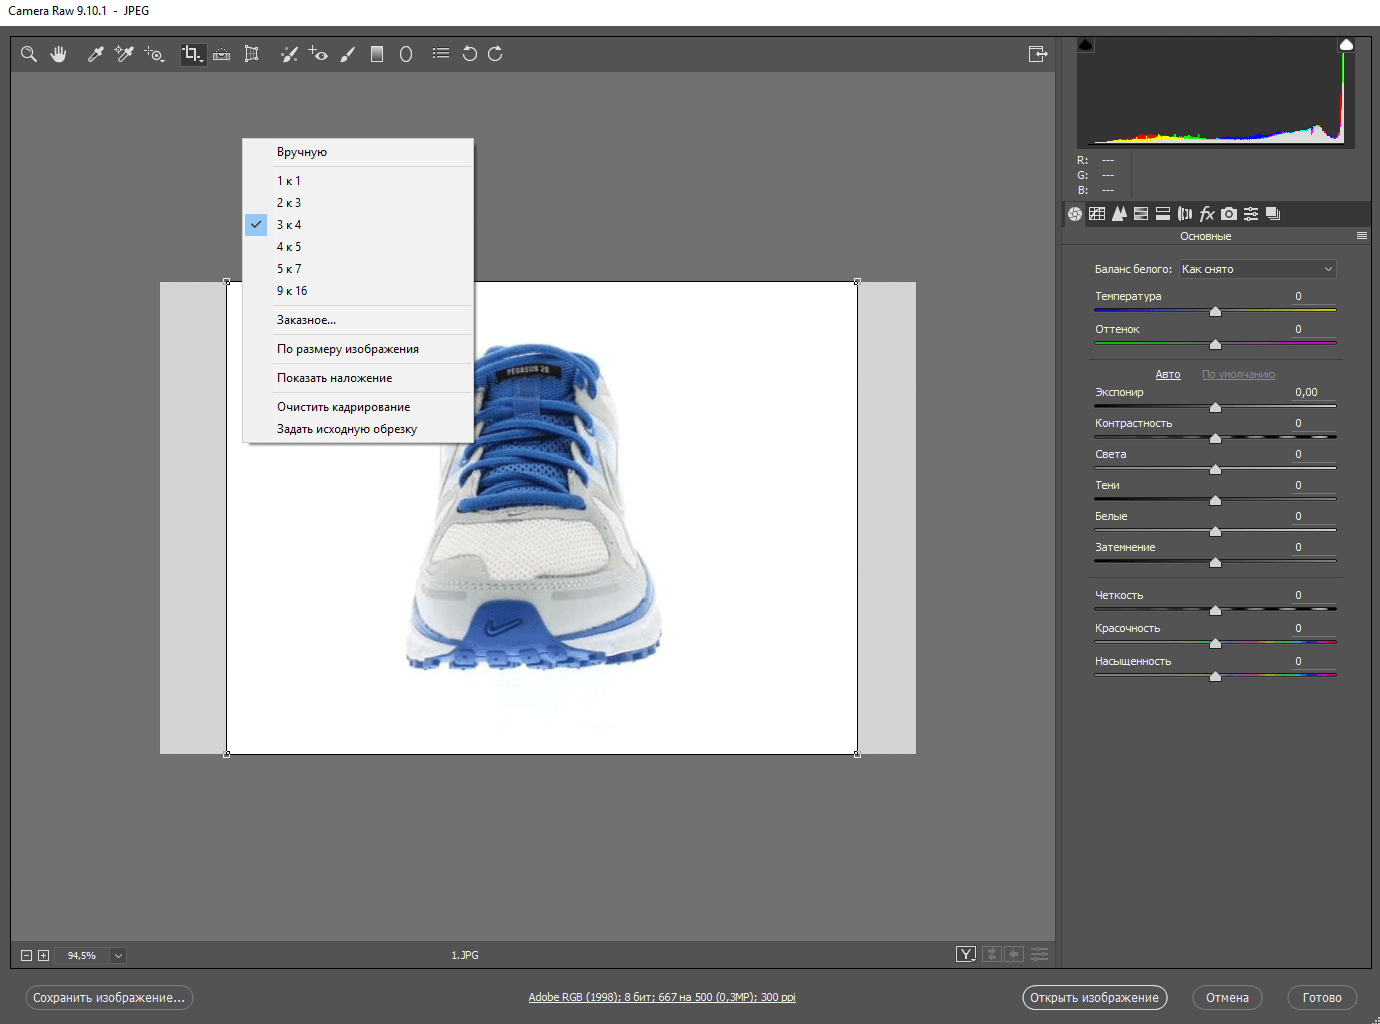Open the Основные panel options menu
1380x1024 pixels.
tap(1361, 236)
